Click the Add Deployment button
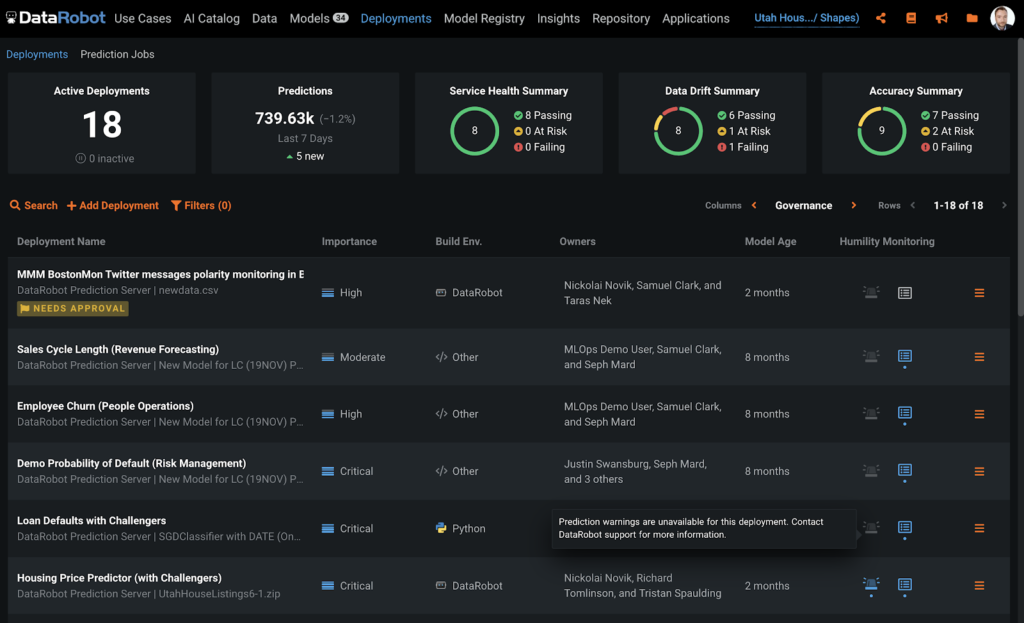 pos(112,205)
